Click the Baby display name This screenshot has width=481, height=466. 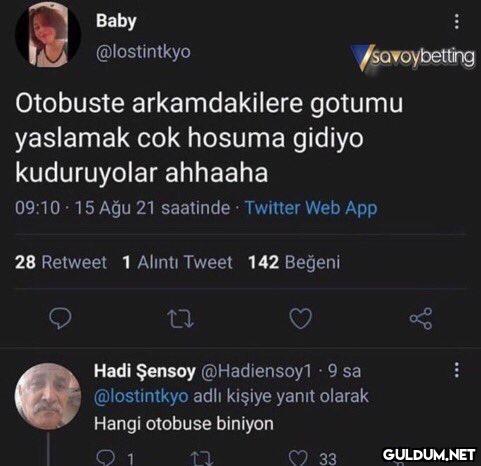(116, 21)
